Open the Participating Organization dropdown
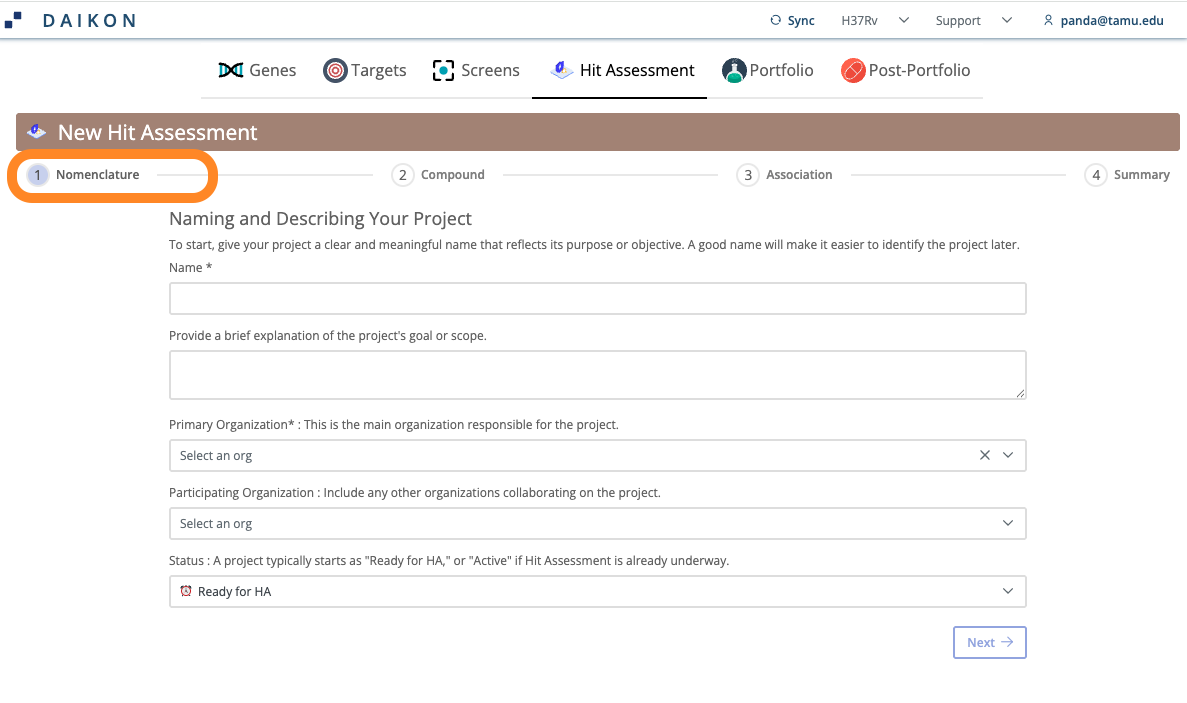The height and width of the screenshot is (703, 1187). 597,524
